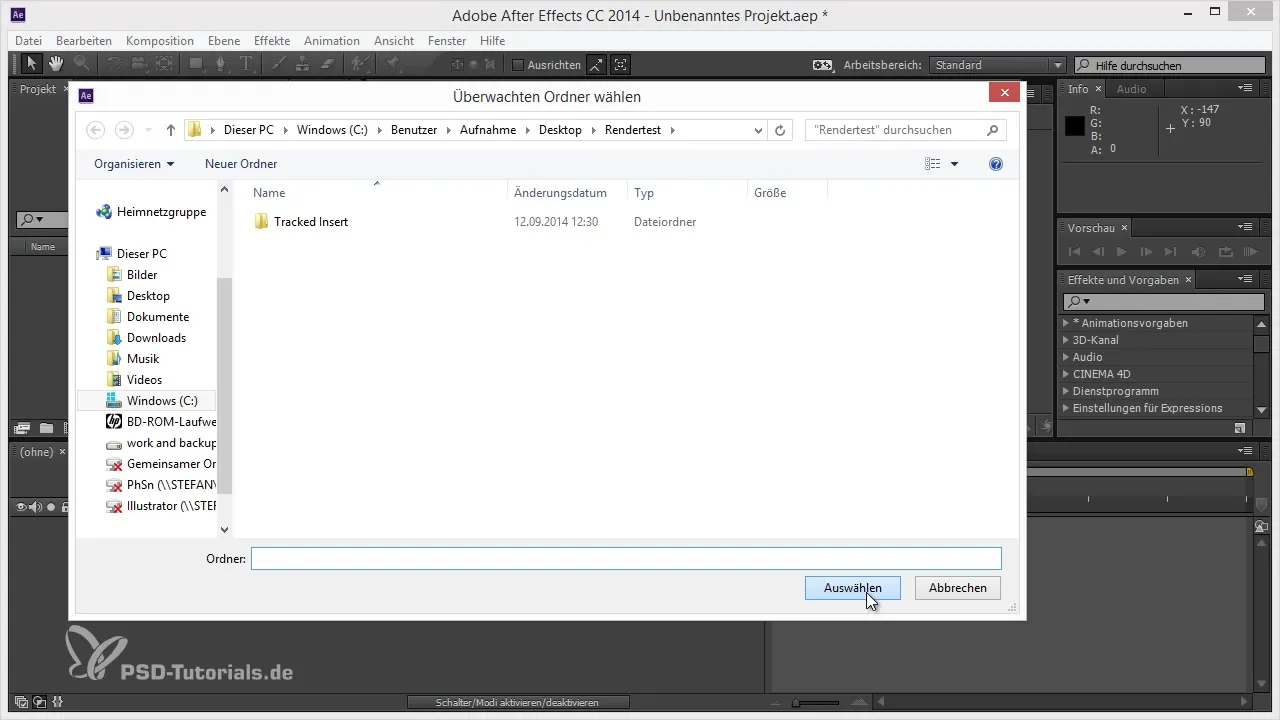This screenshot has width=1280, height=720.
Task: Open the Fenster menu
Action: click(447, 41)
